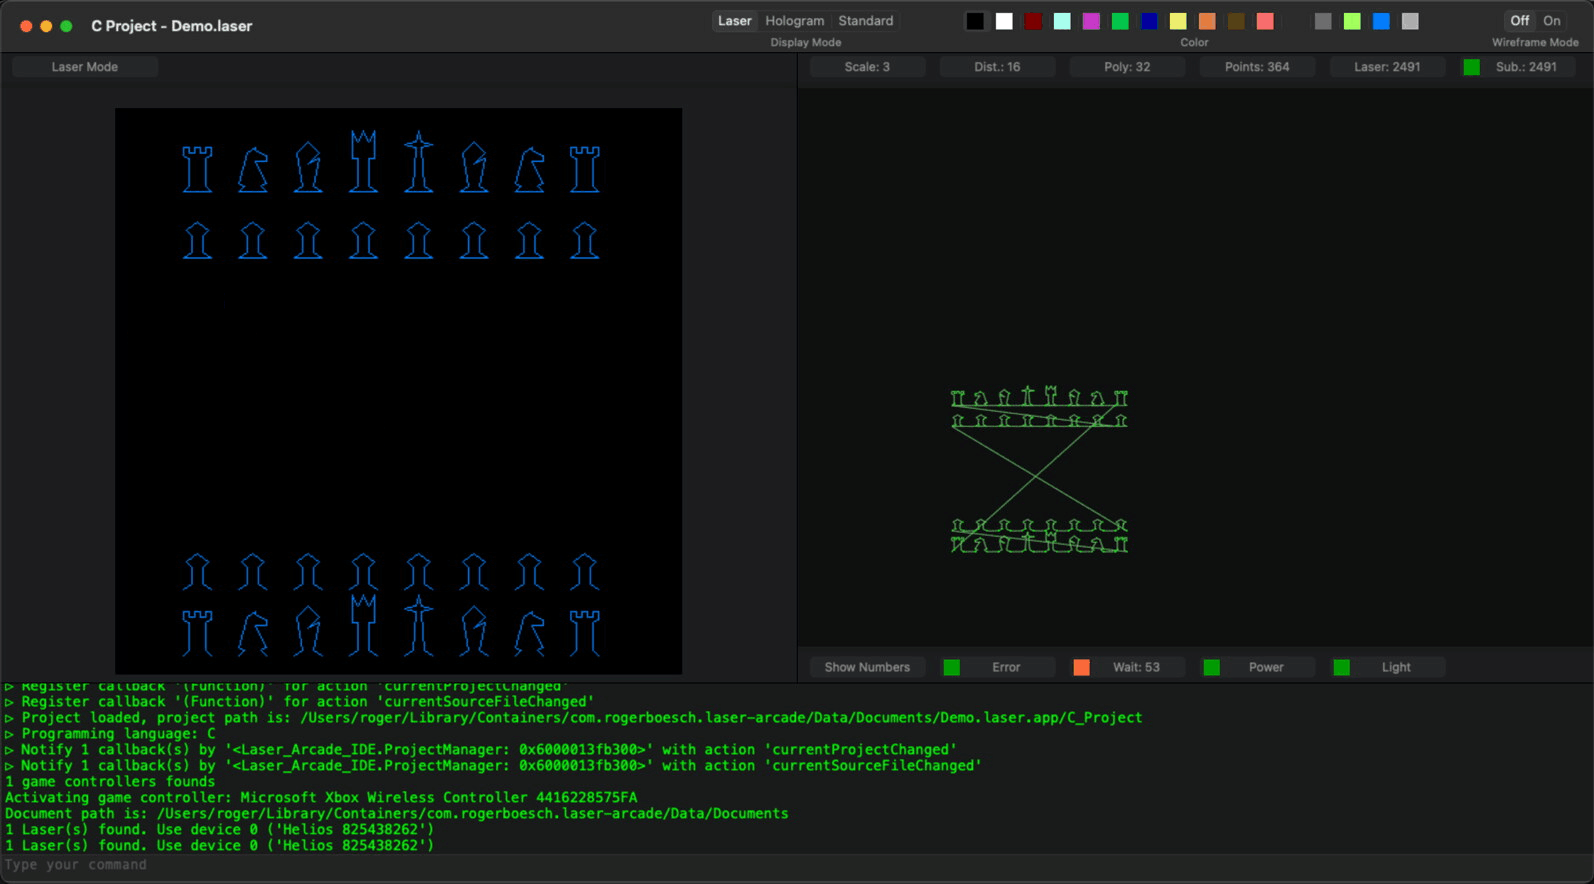
Task: Pick the dark red color swatch
Action: [x=1033, y=21]
